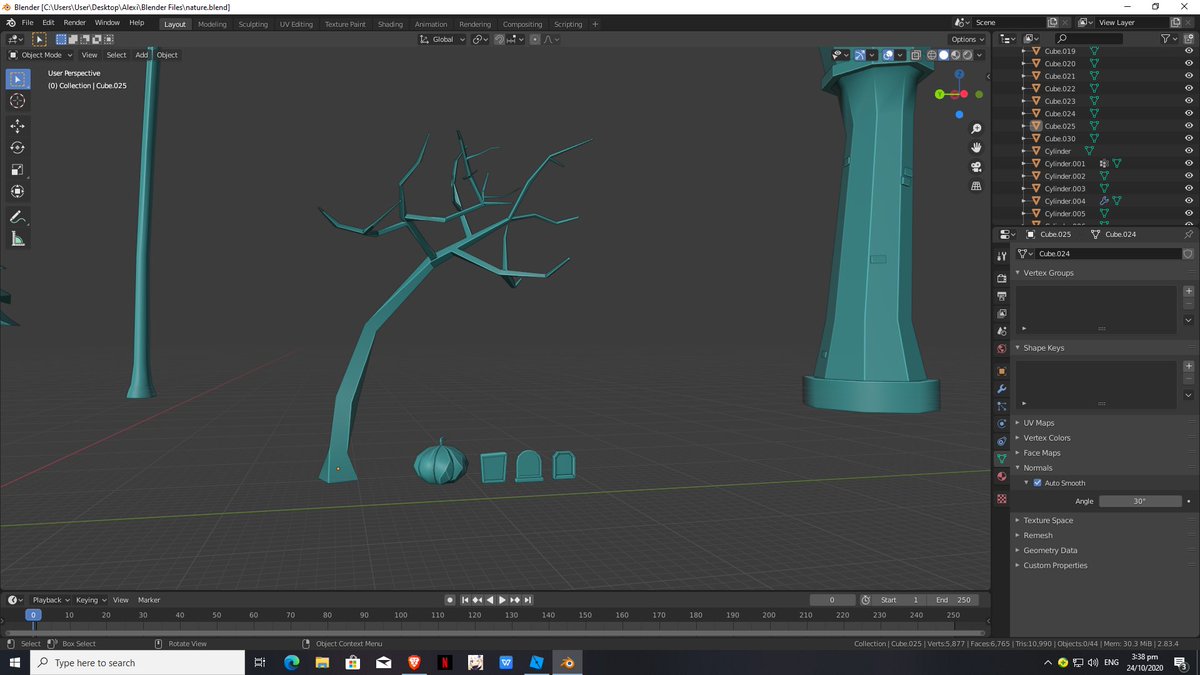1200x675 pixels.
Task: Choose the Rotate tool
Action: 17,148
